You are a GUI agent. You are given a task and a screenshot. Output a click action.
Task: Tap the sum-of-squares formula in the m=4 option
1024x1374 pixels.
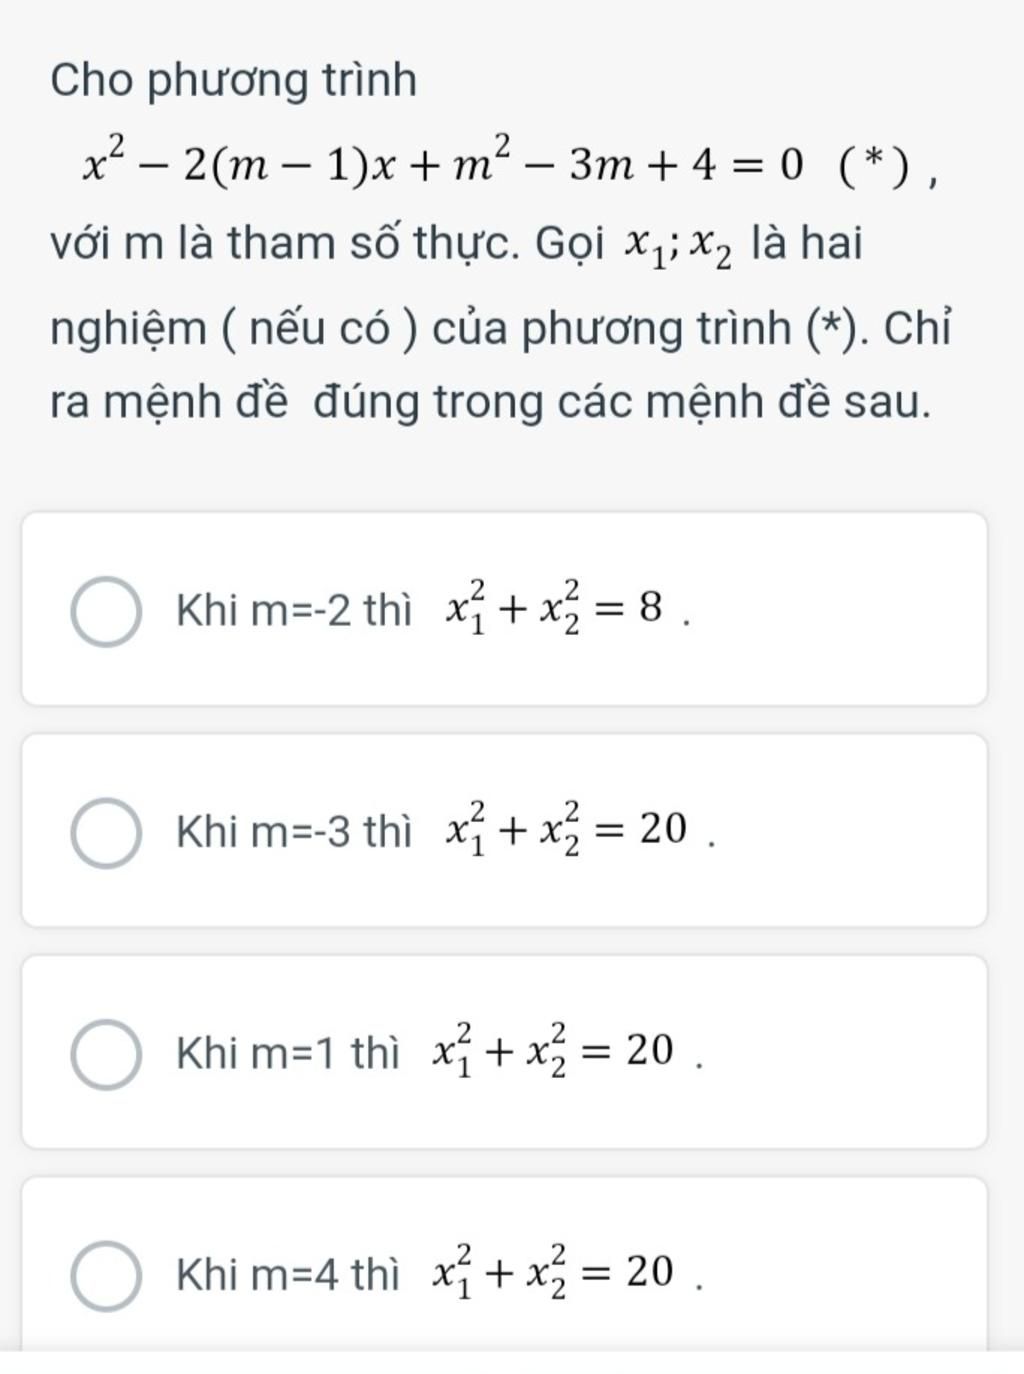(x=554, y=1273)
